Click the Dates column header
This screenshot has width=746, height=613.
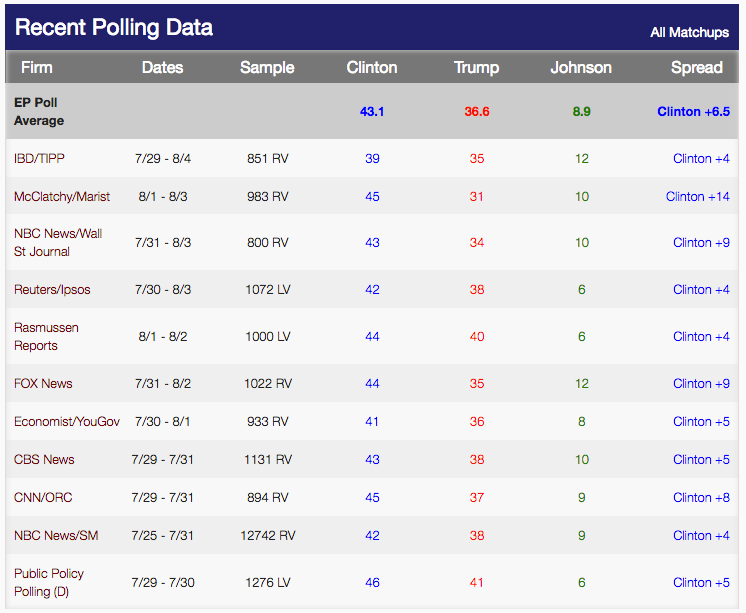coord(162,68)
